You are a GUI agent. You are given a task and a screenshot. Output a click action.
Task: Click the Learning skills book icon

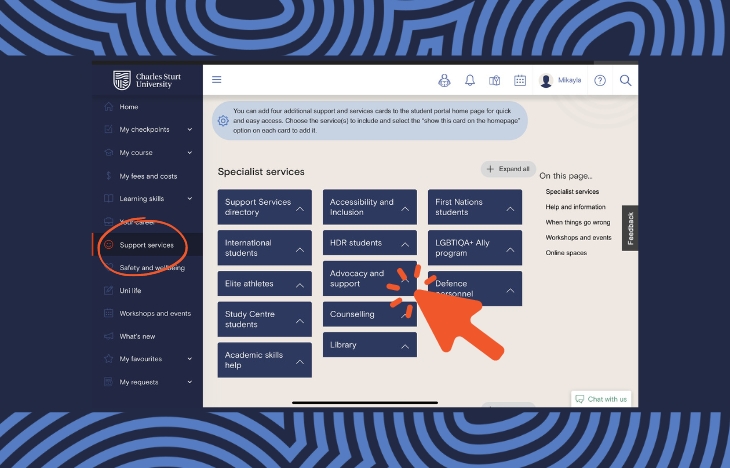[x=108, y=198]
